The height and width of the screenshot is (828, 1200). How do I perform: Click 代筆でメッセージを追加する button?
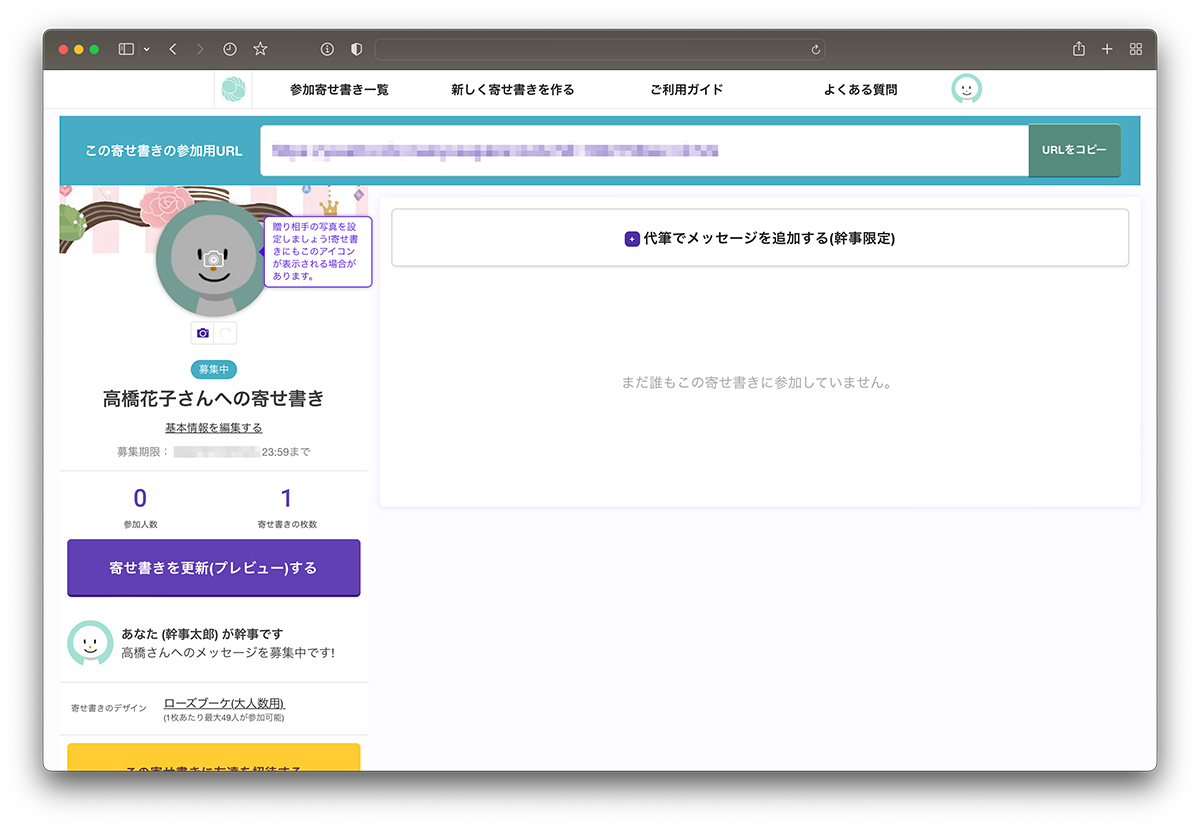(x=760, y=238)
